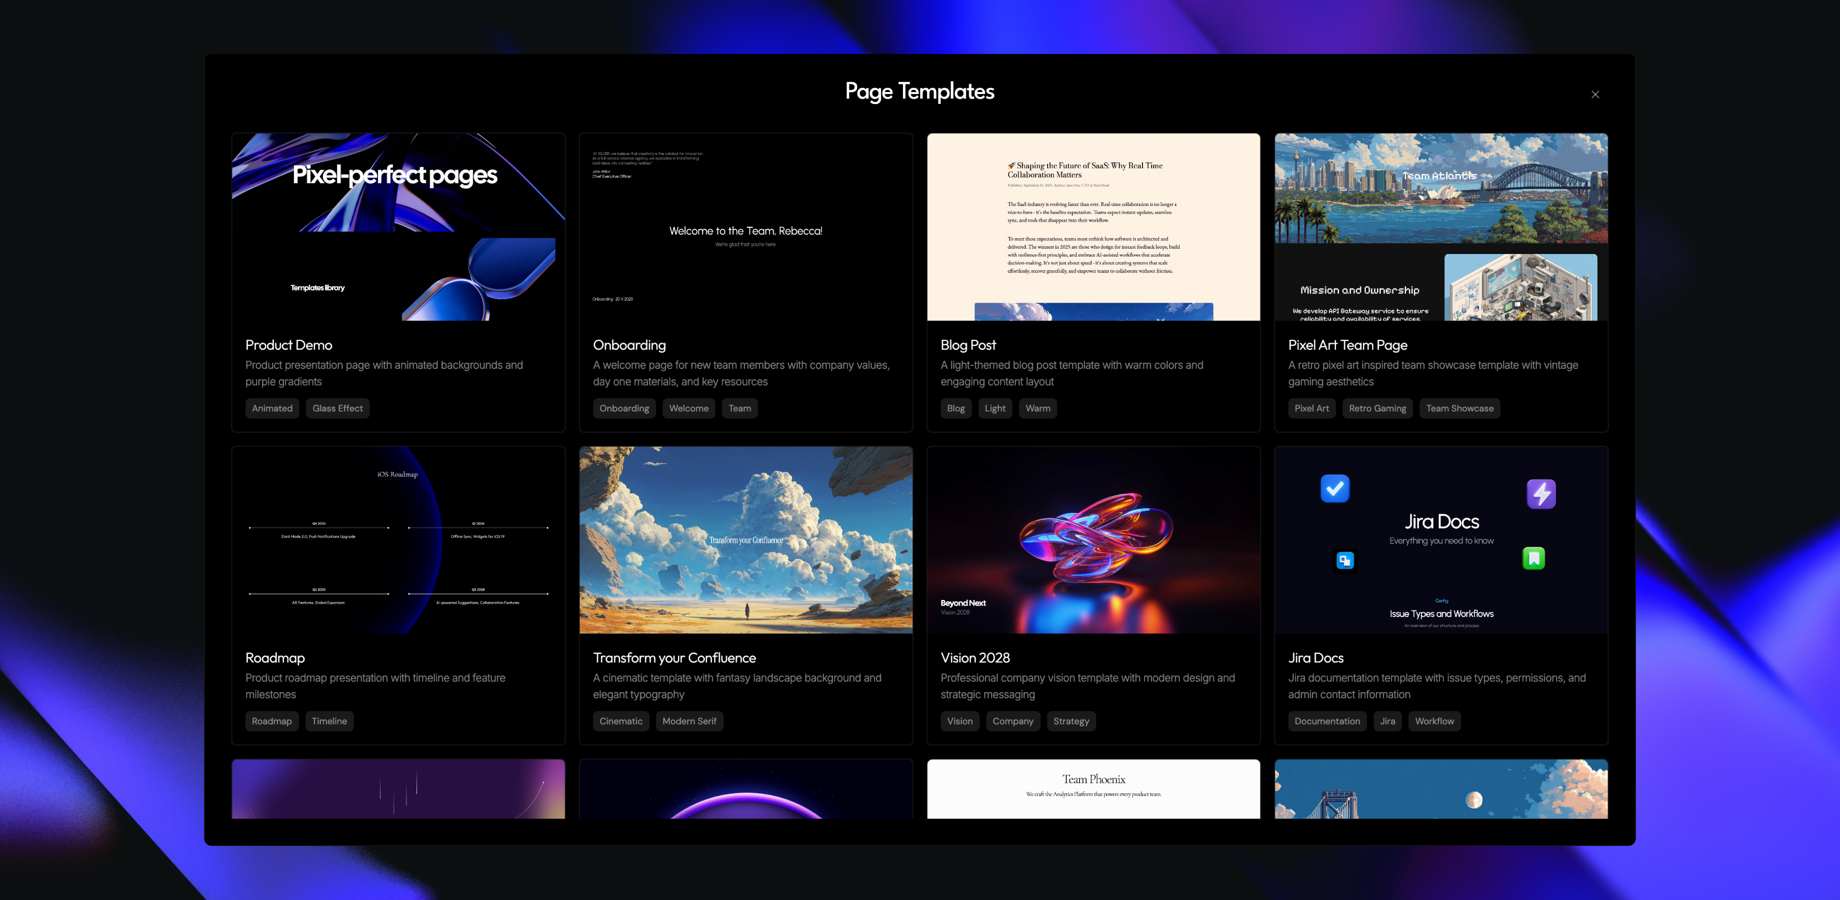This screenshot has height=900, width=1840.
Task: Open the Product Demo template
Action: coord(398,230)
